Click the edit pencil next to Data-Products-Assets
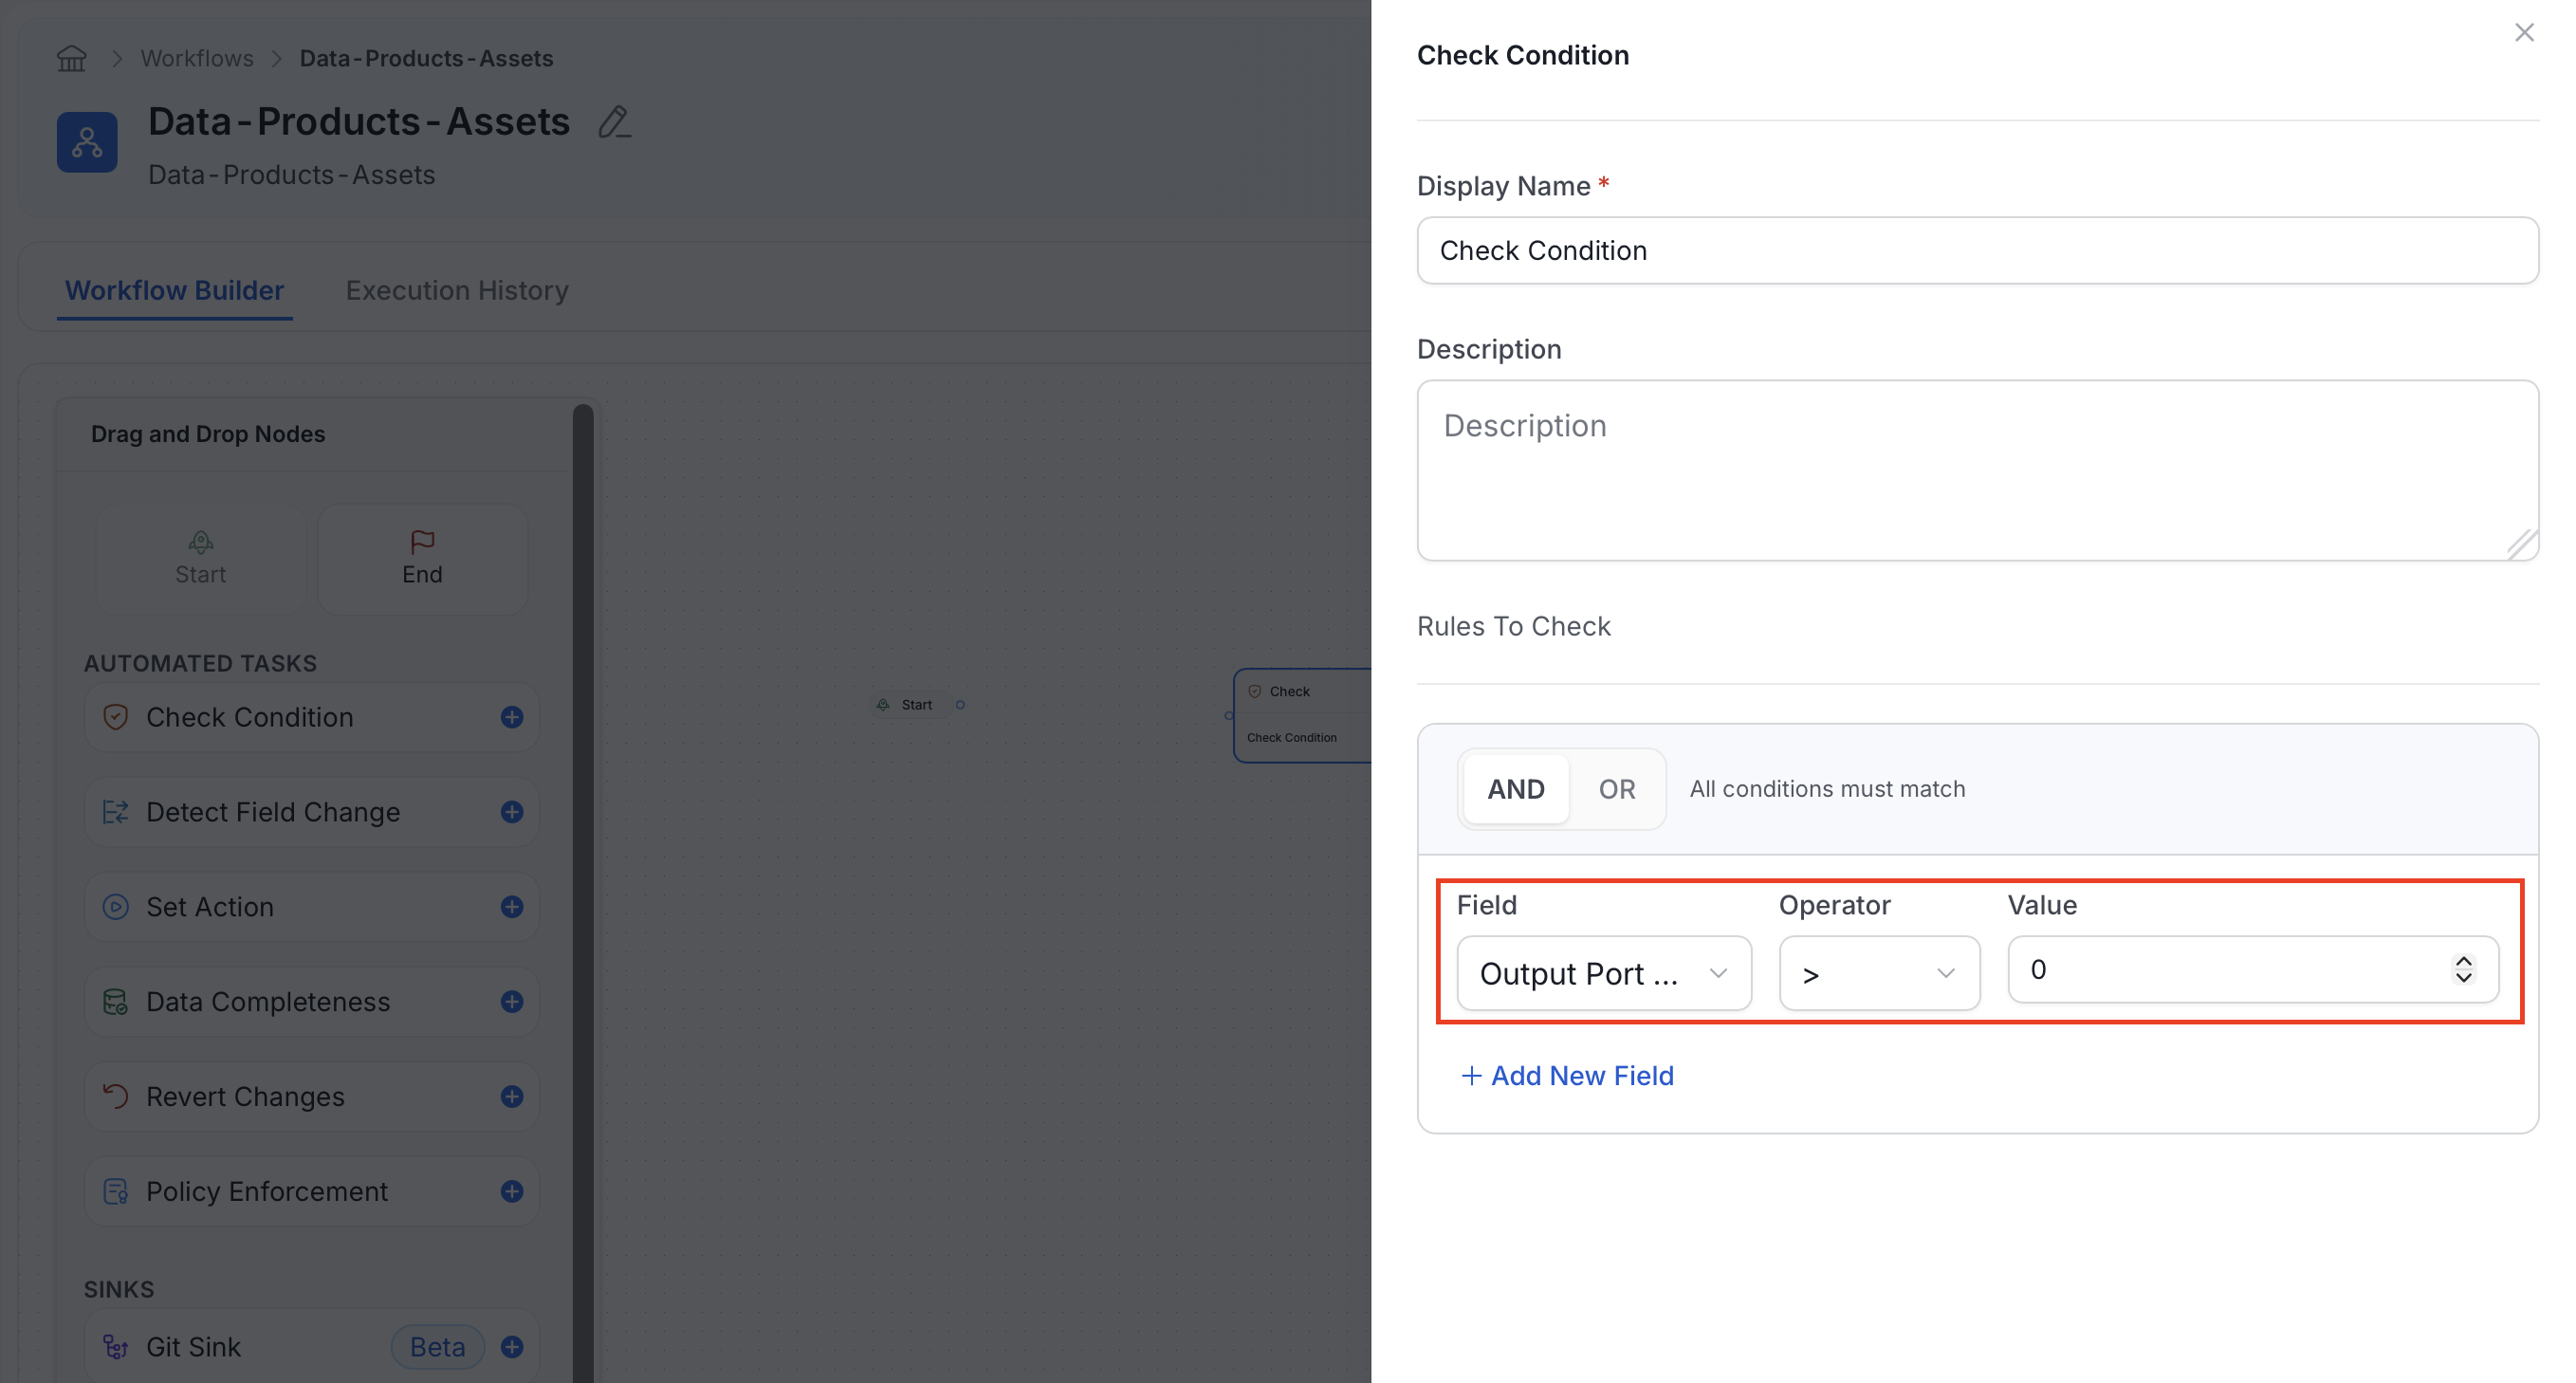The width and height of the screenshot is (2576, 1383). point(615,122)
